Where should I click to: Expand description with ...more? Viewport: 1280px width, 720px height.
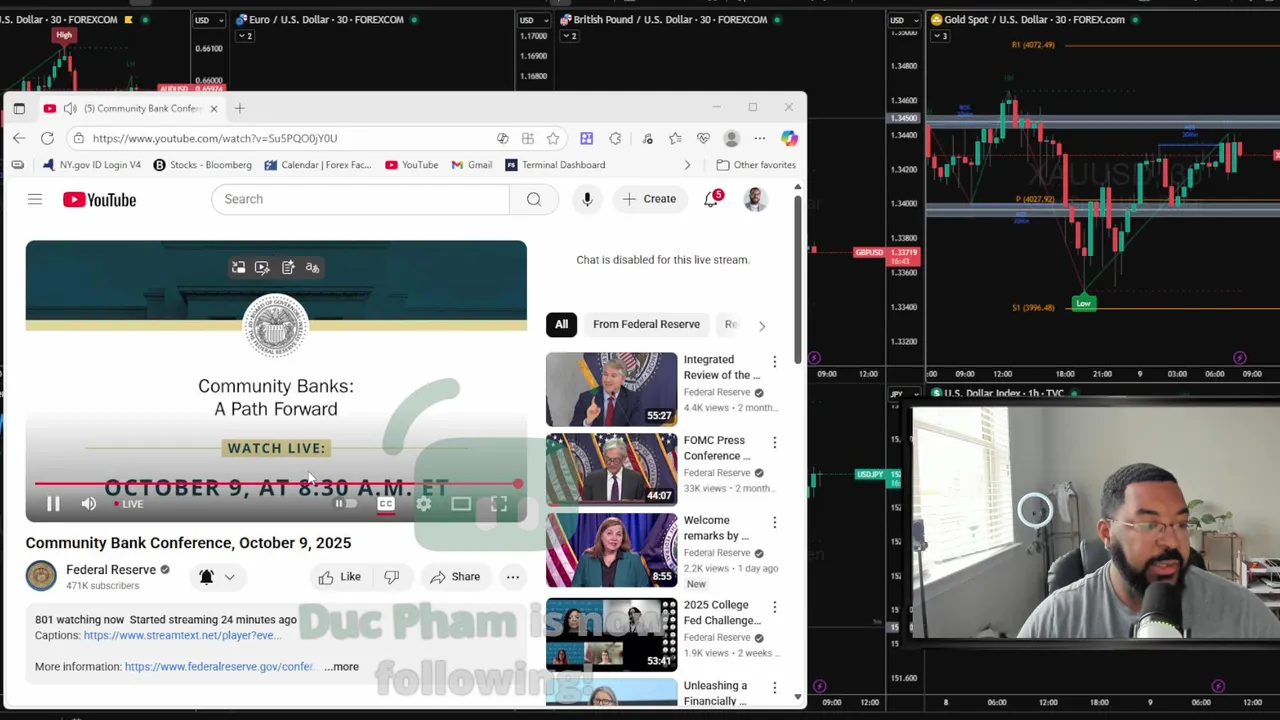coord(341,667)
